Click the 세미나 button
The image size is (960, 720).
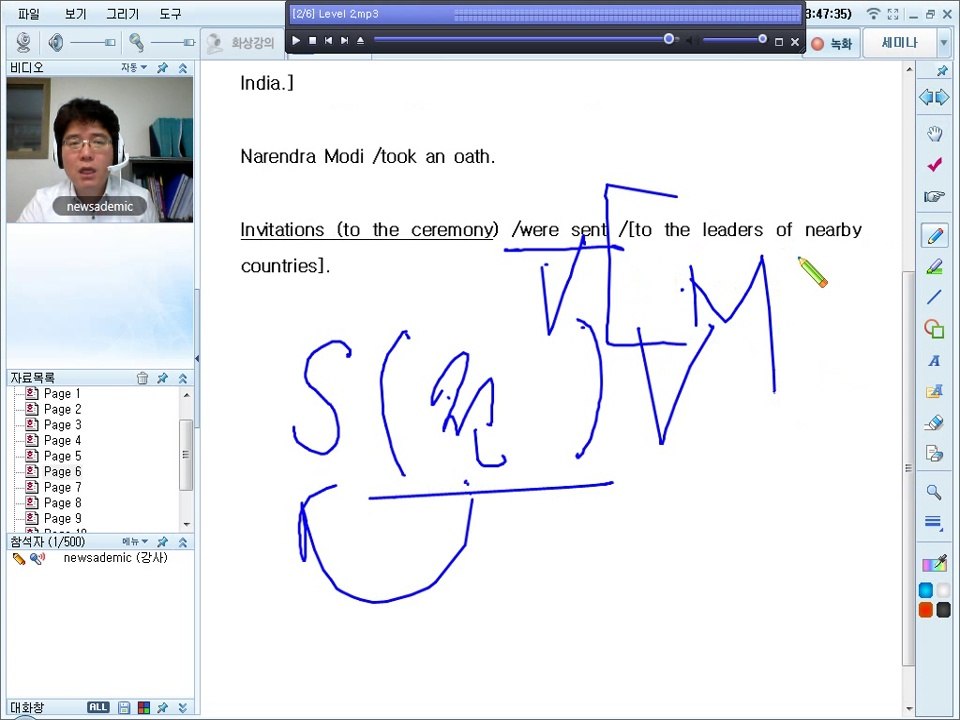(x=899, y=43)
